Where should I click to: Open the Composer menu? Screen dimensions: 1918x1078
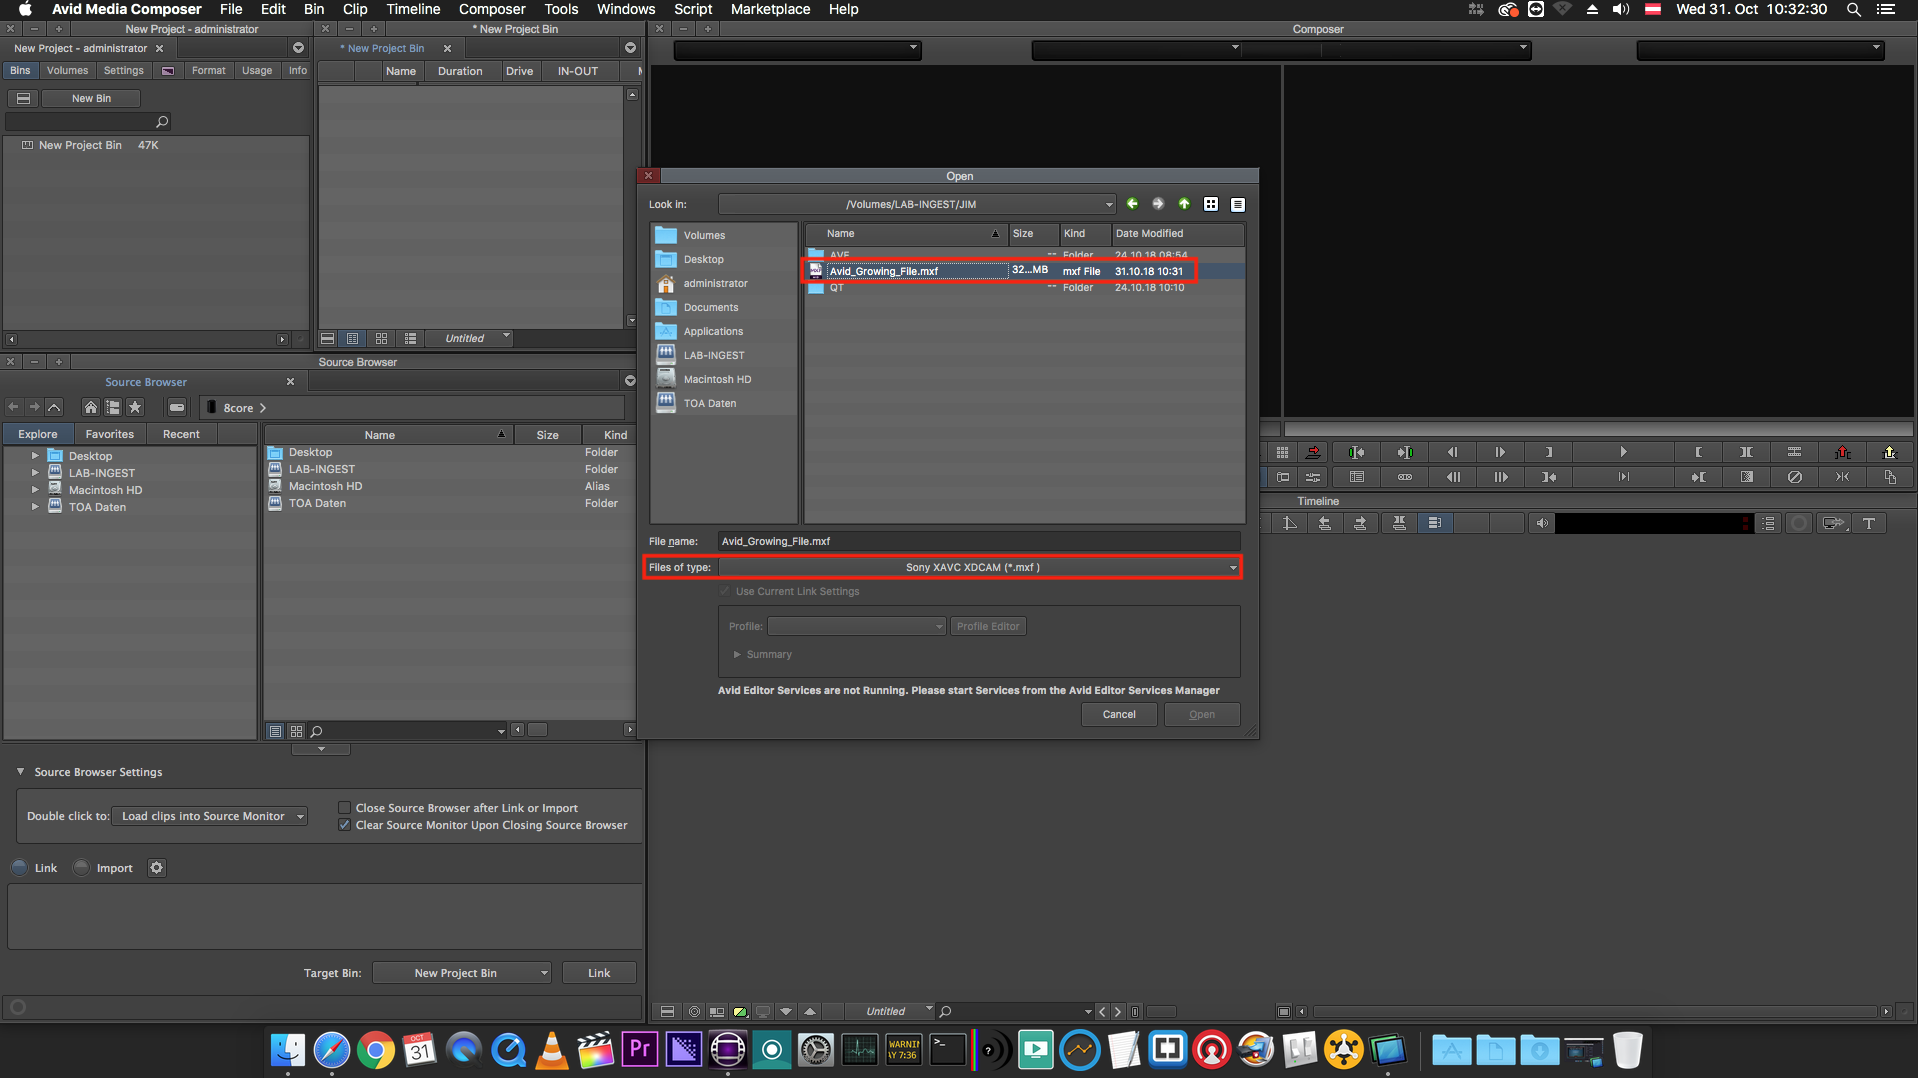tap(492, 9)
